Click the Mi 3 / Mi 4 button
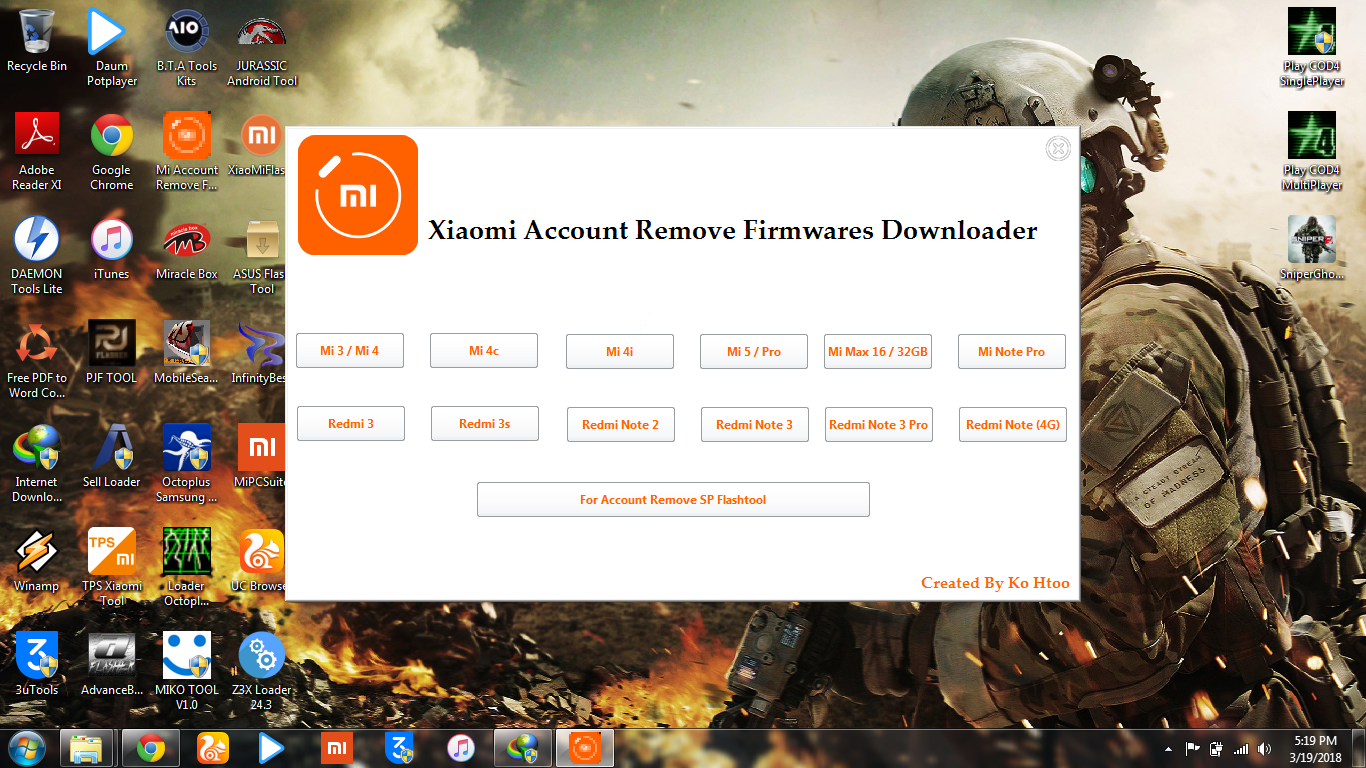The height and width of the screenshot is (768, 1366). click(349, 351)
